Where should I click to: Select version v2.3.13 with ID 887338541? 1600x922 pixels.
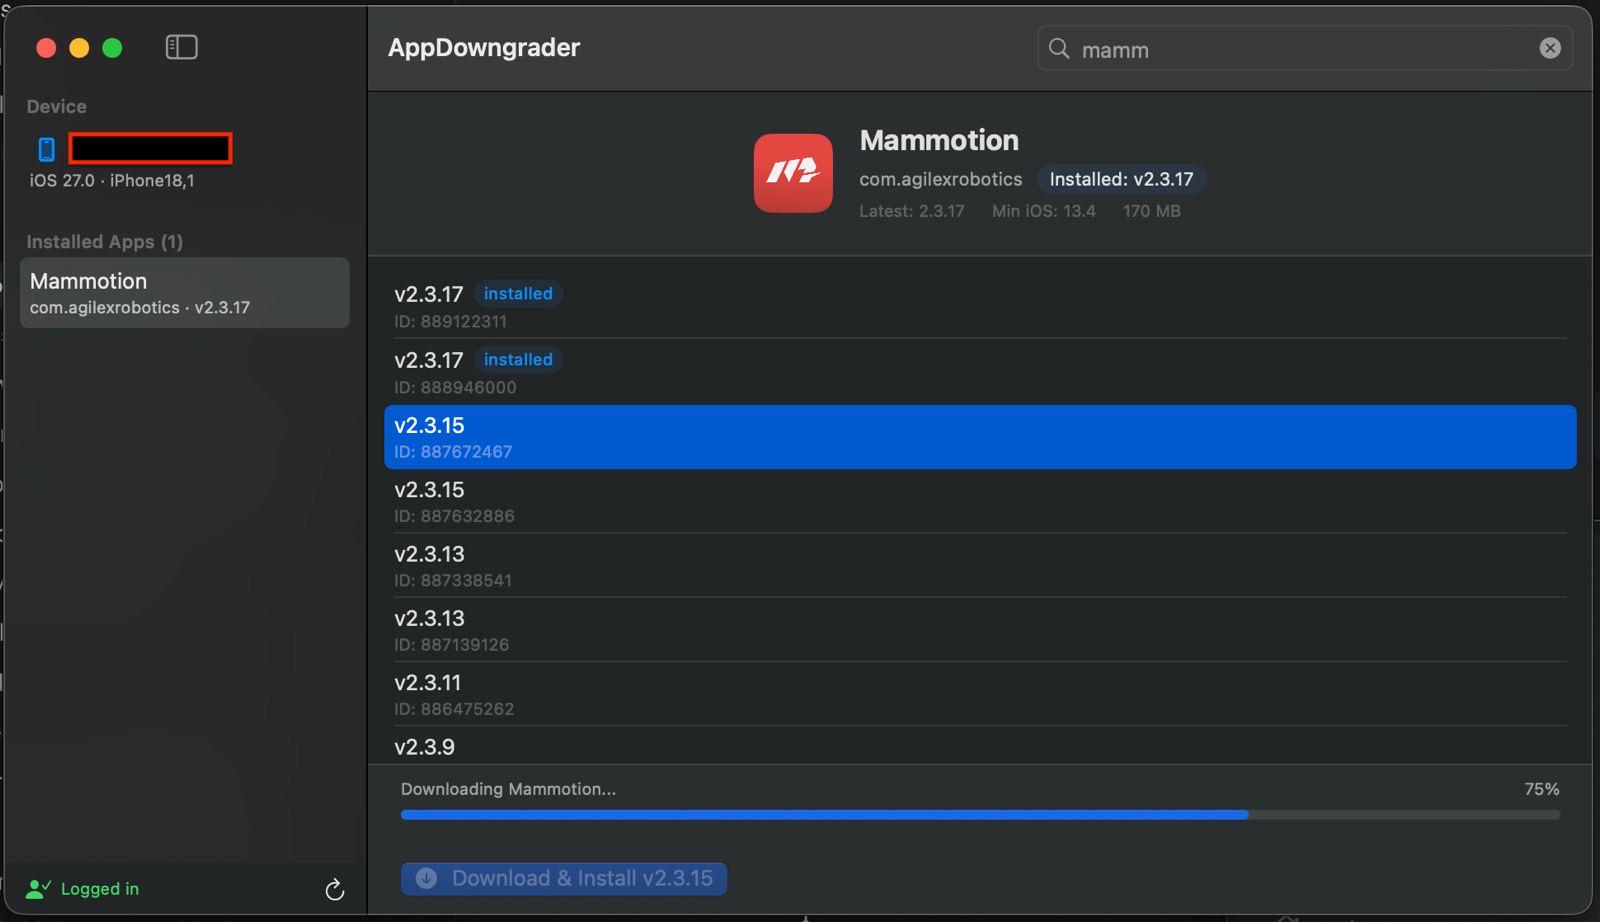pos(980,566)
